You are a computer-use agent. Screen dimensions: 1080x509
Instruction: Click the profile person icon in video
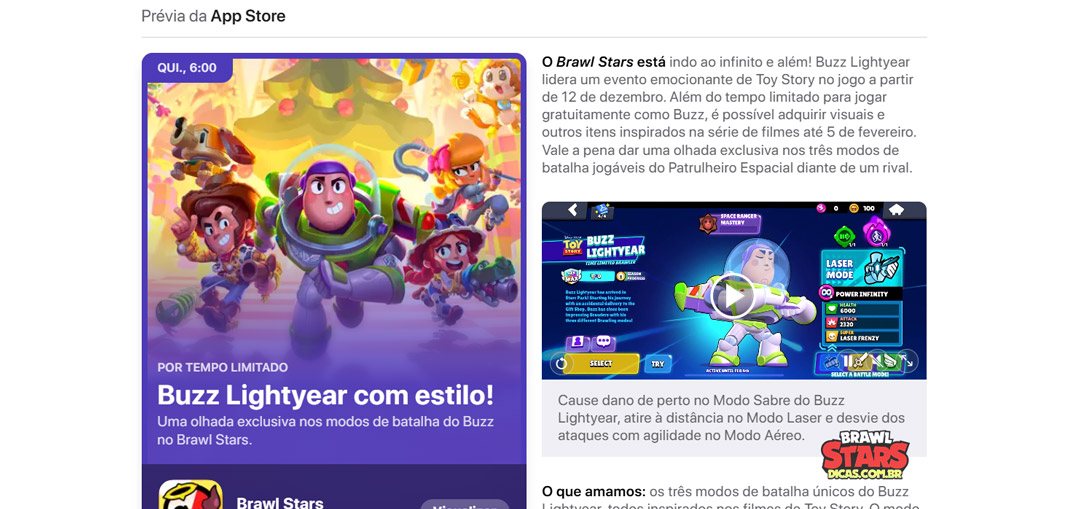(x=577, y=342)
